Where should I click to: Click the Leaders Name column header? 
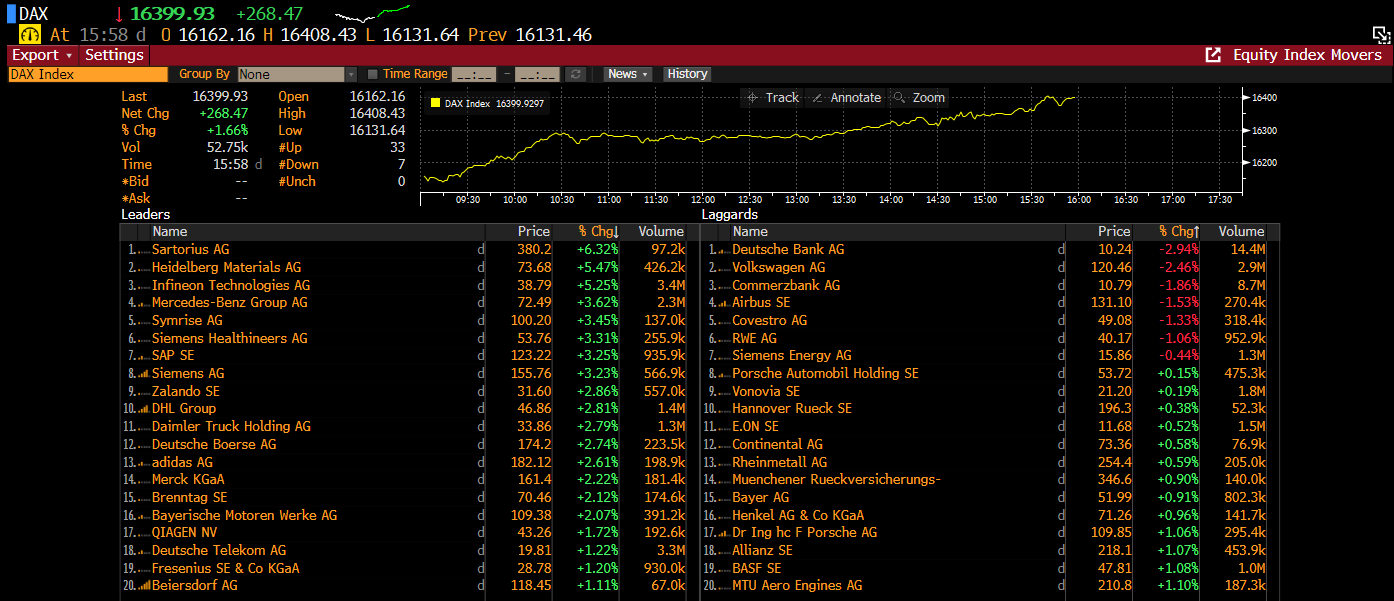click(x=170, y=231)
